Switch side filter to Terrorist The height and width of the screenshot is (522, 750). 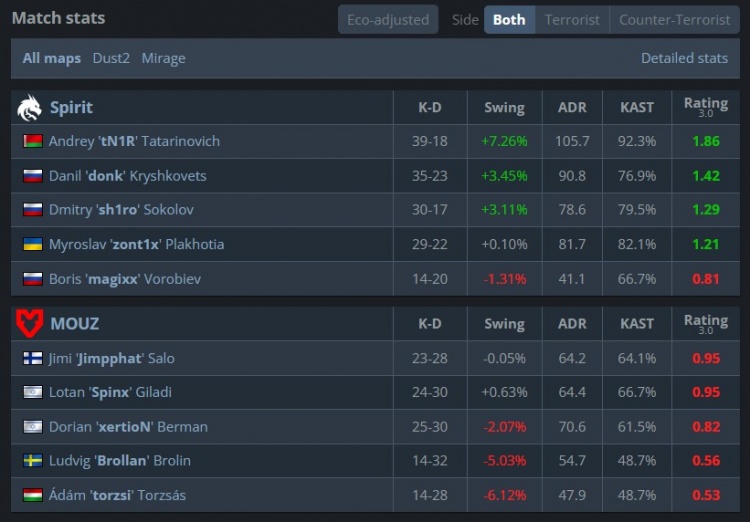(572, 20)
